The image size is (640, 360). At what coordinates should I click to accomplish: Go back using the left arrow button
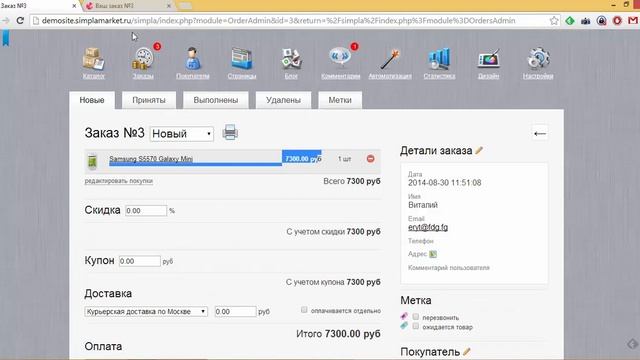[x=540, y=133]
